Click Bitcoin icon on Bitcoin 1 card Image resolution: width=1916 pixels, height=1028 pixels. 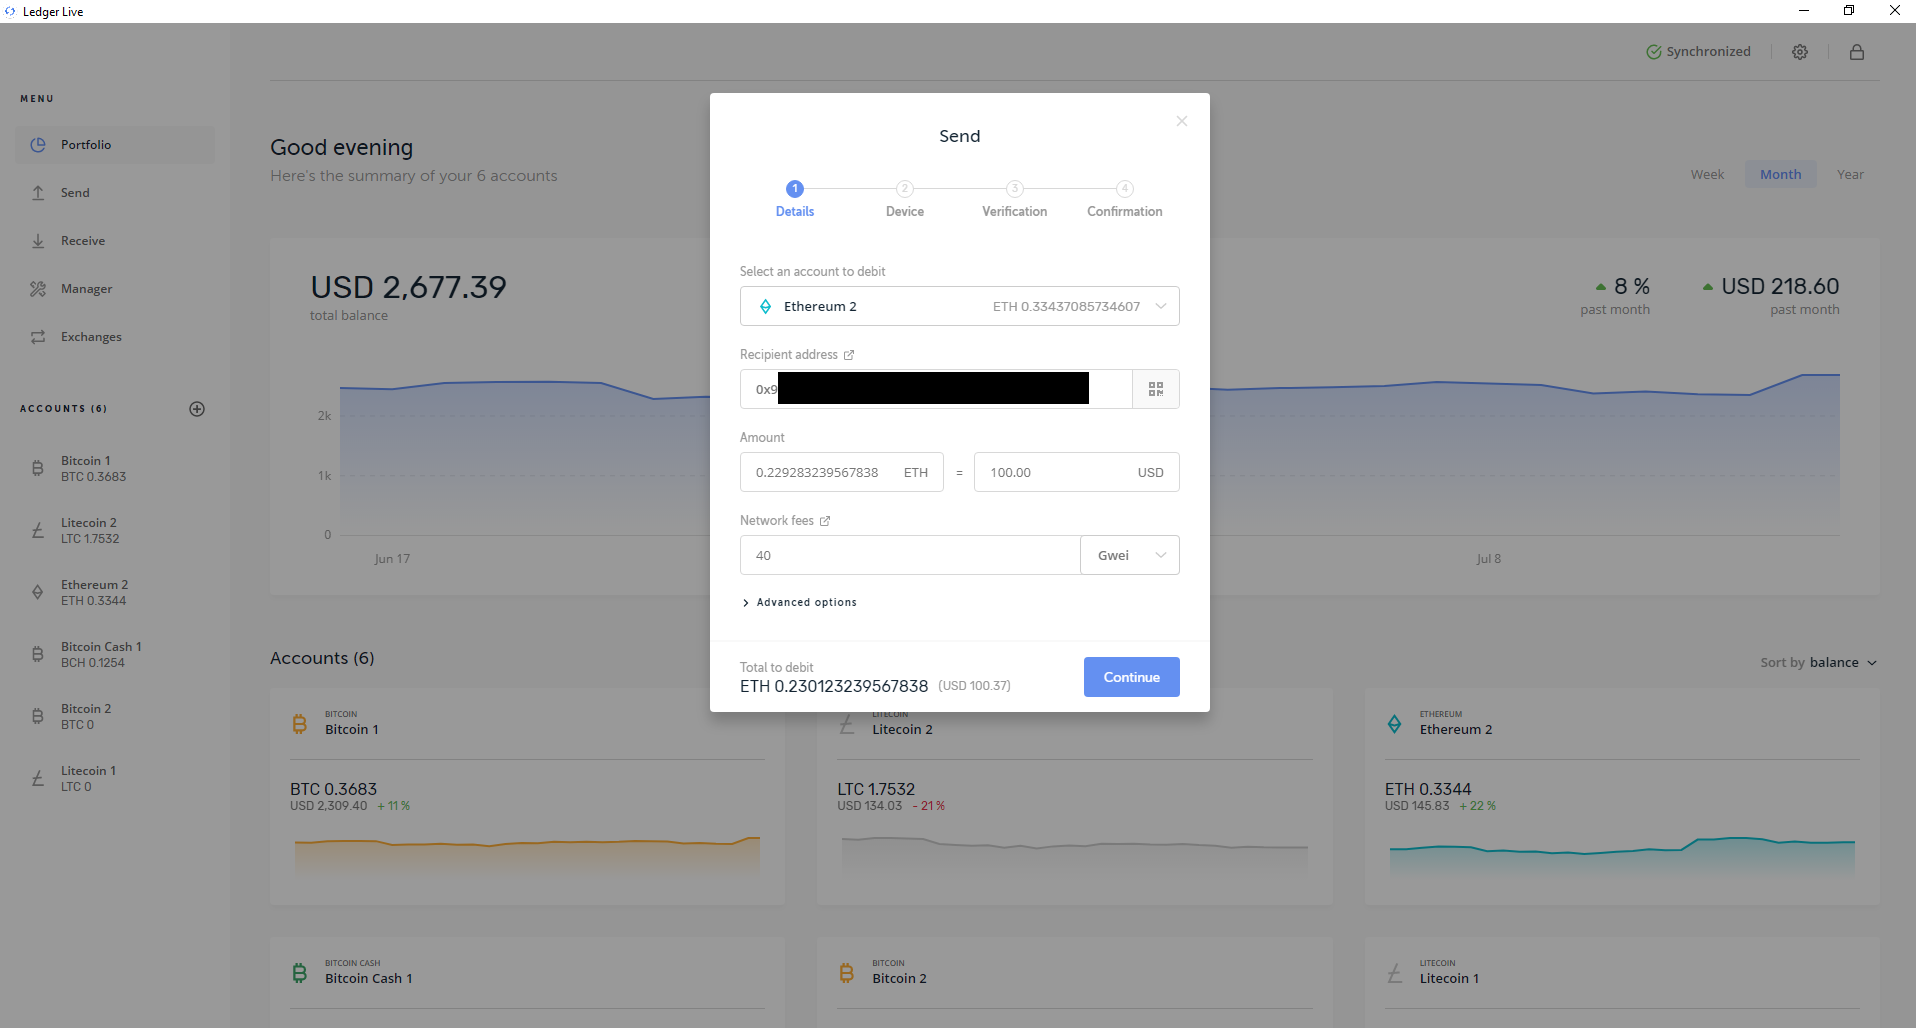[299, 723]
